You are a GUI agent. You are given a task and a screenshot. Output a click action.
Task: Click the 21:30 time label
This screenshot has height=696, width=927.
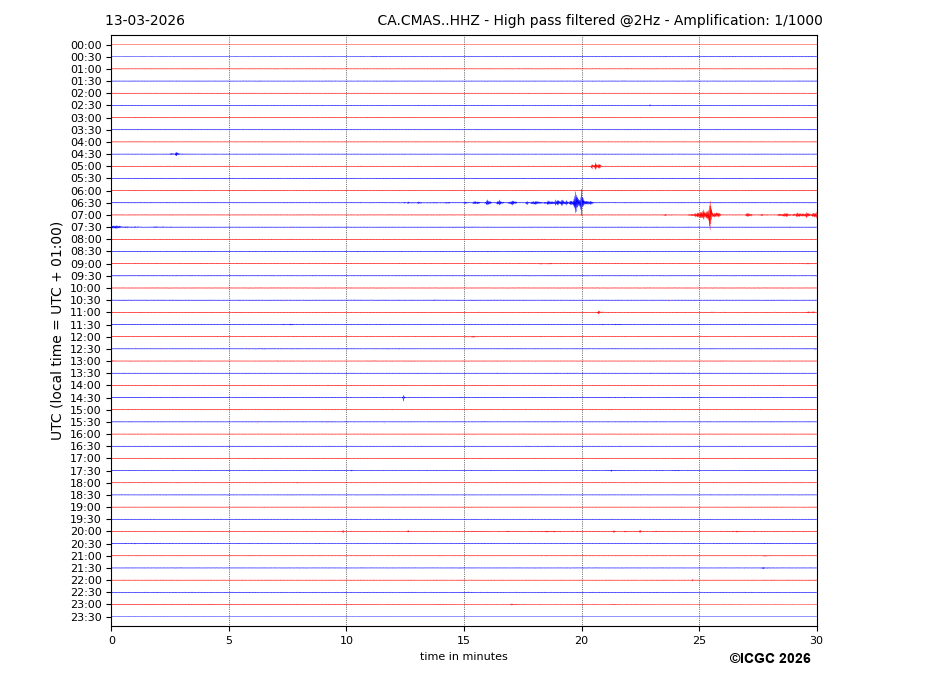[x=86, y=568]
